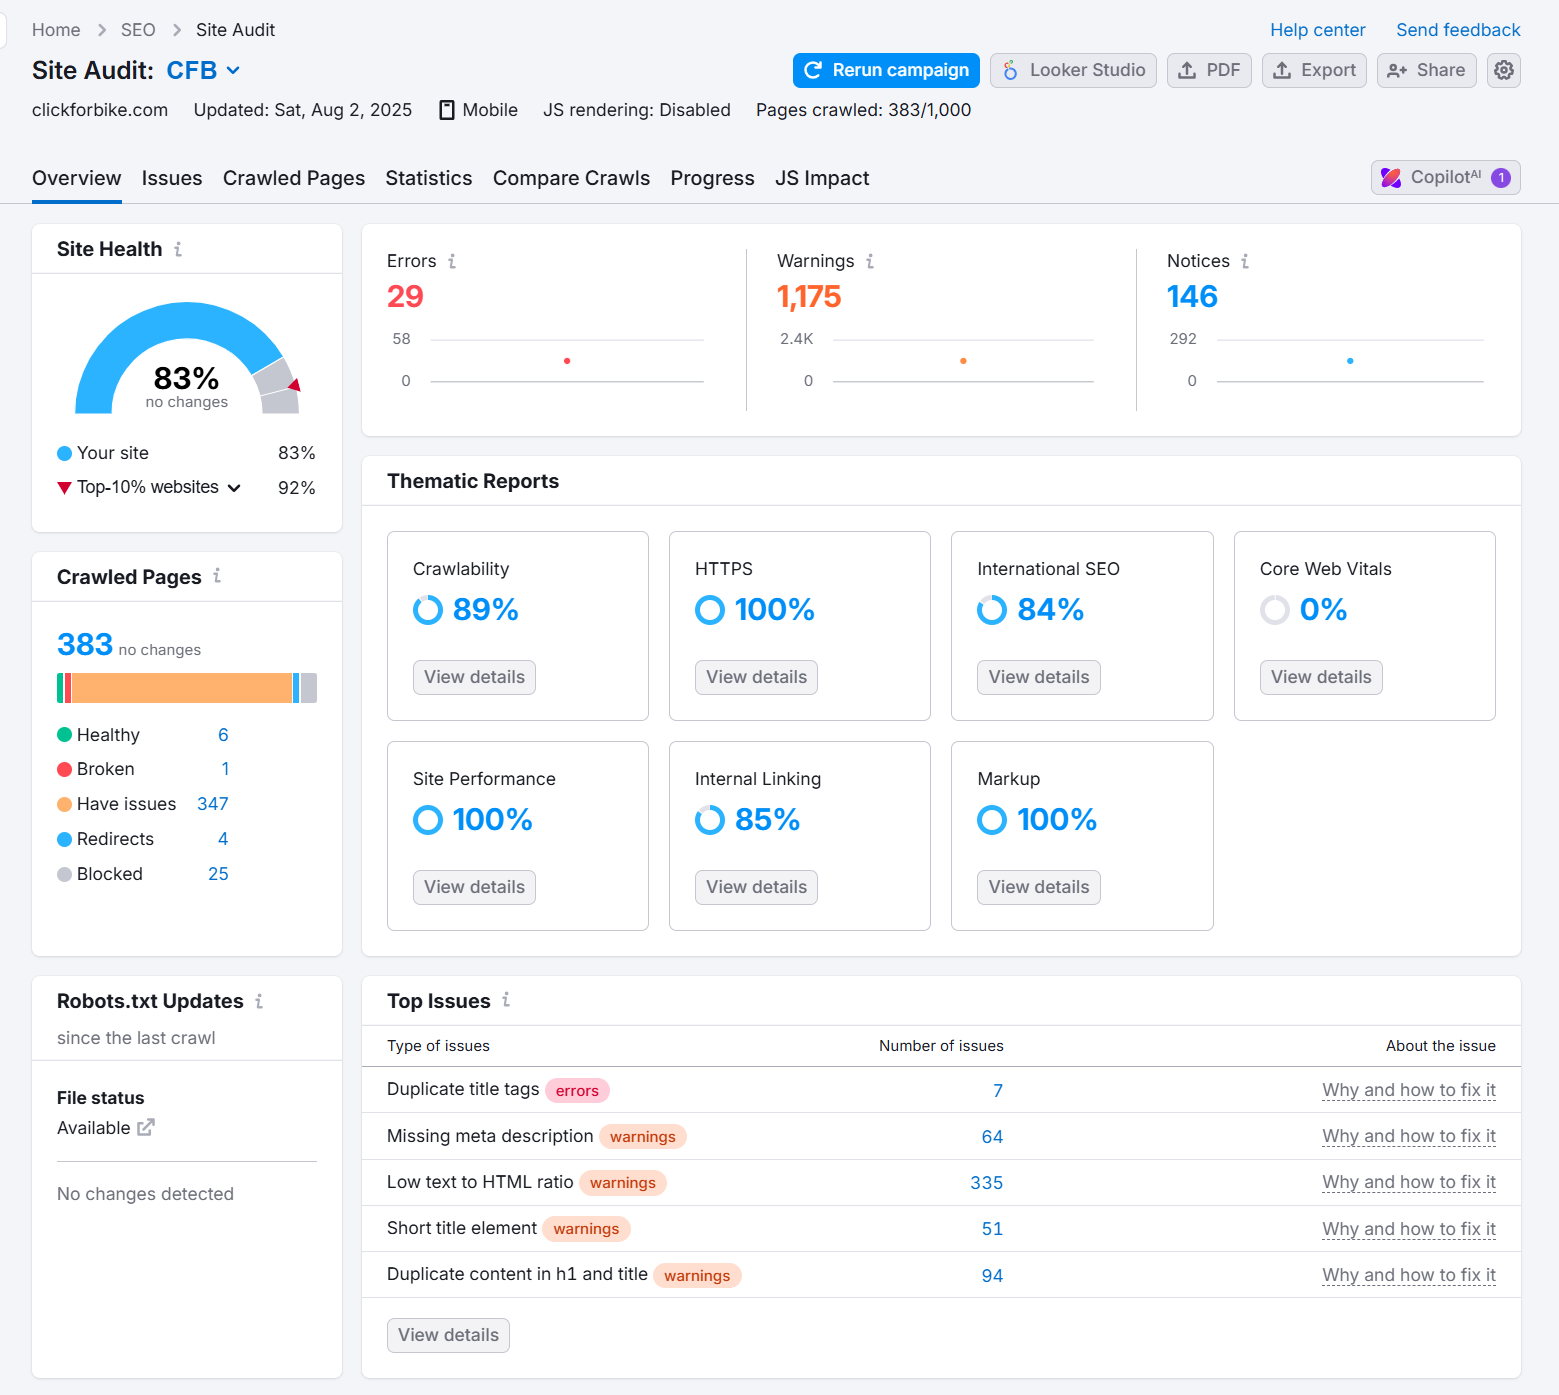Click the Share button
Screen dimensions: 1559x1395
(1427, 70)
